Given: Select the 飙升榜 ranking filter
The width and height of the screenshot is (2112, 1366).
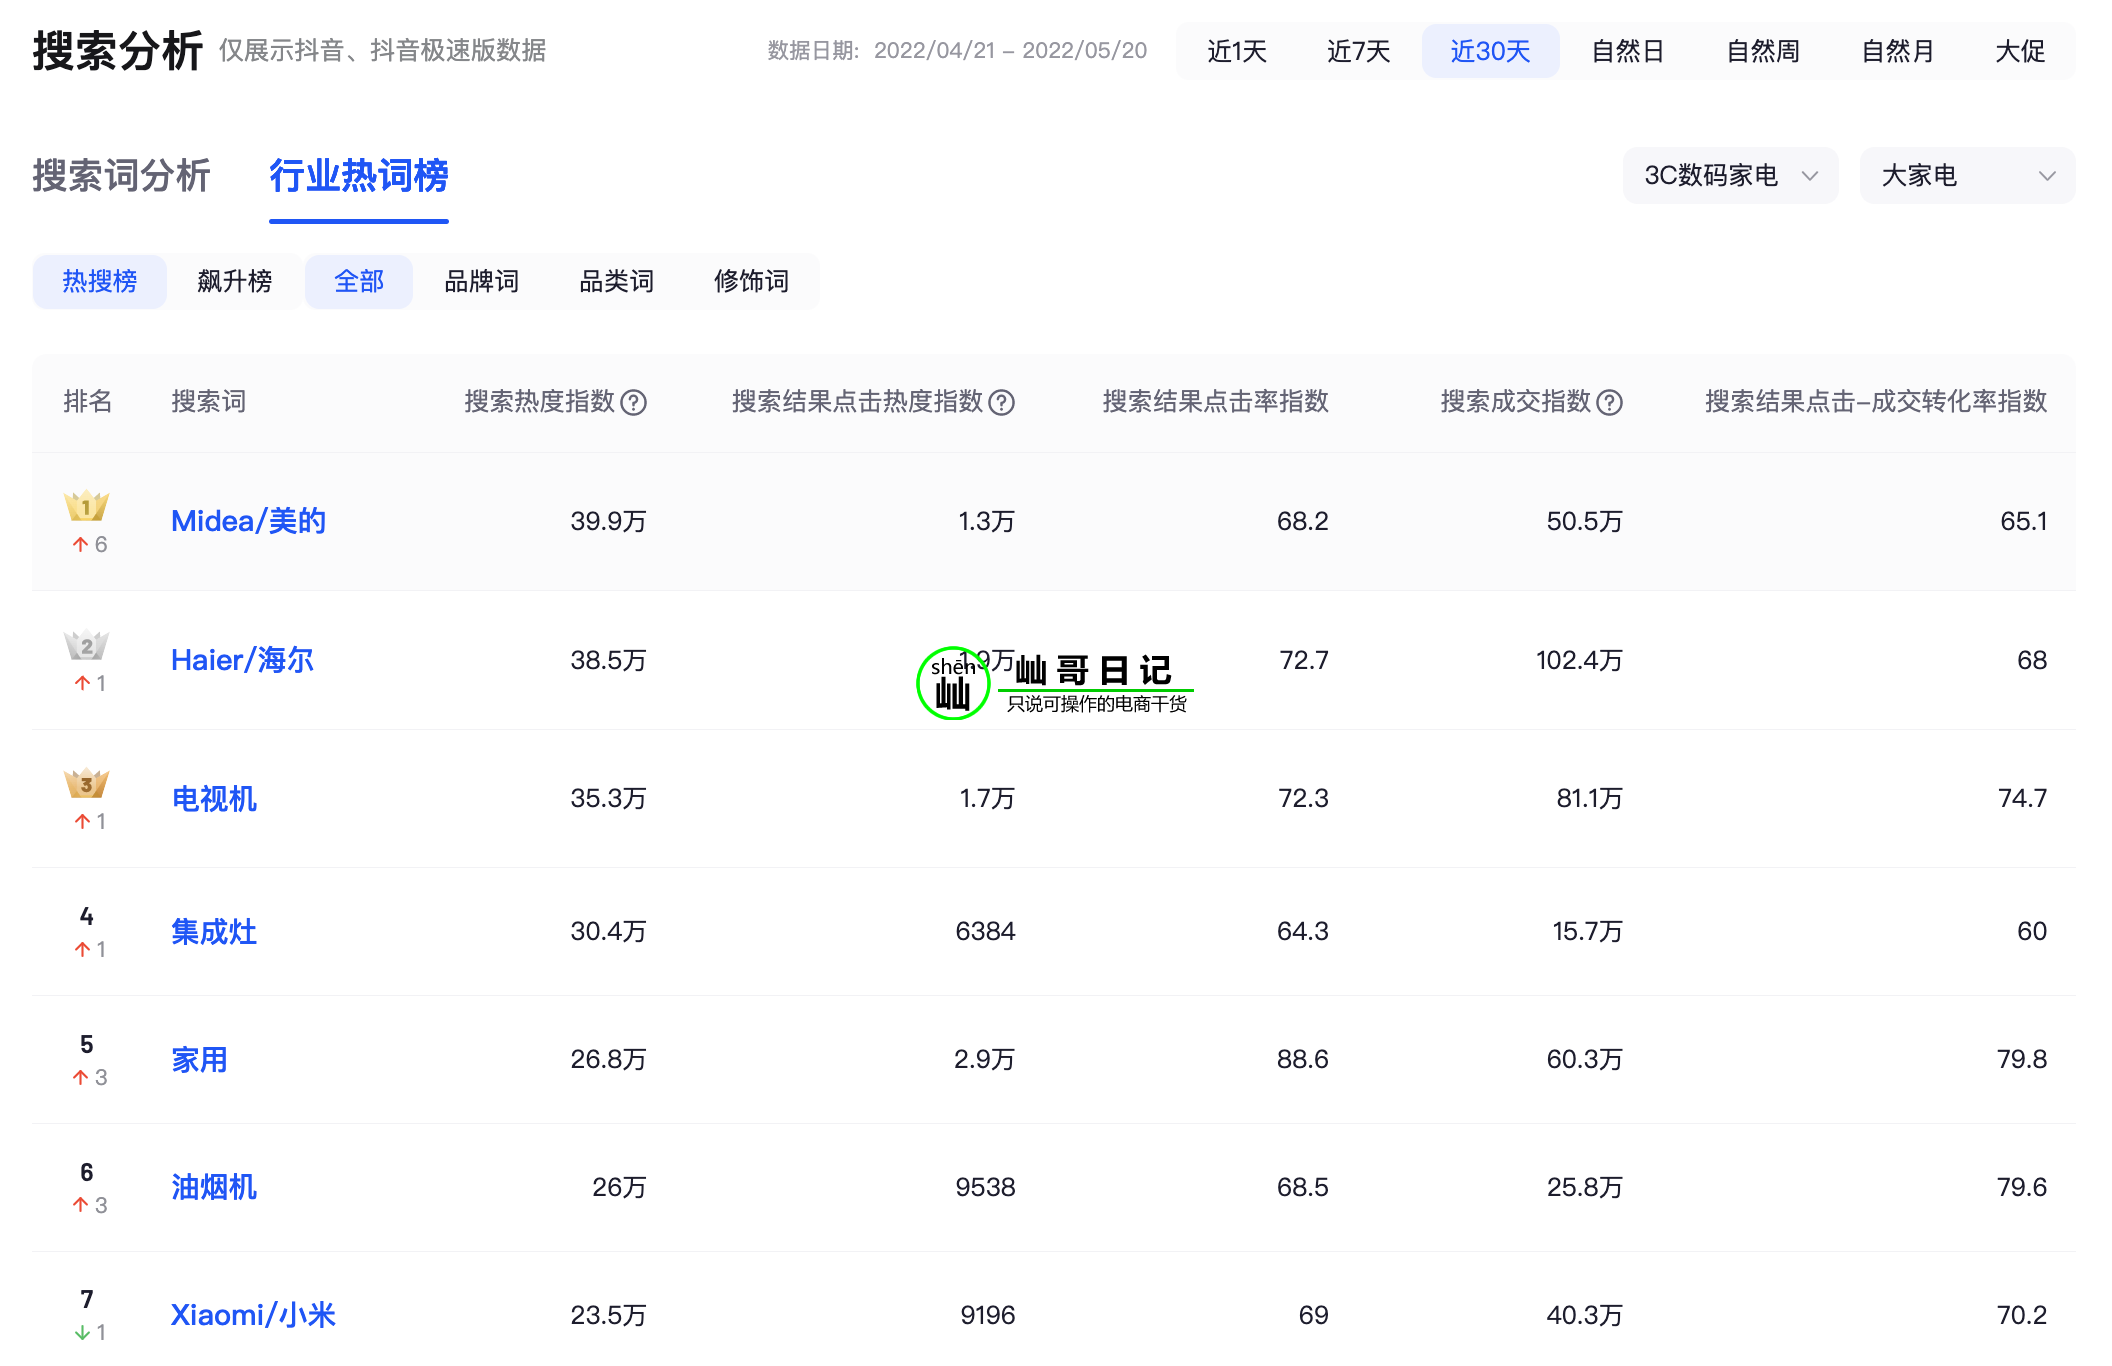Looking at the screenshot, I should click(234, 282).
